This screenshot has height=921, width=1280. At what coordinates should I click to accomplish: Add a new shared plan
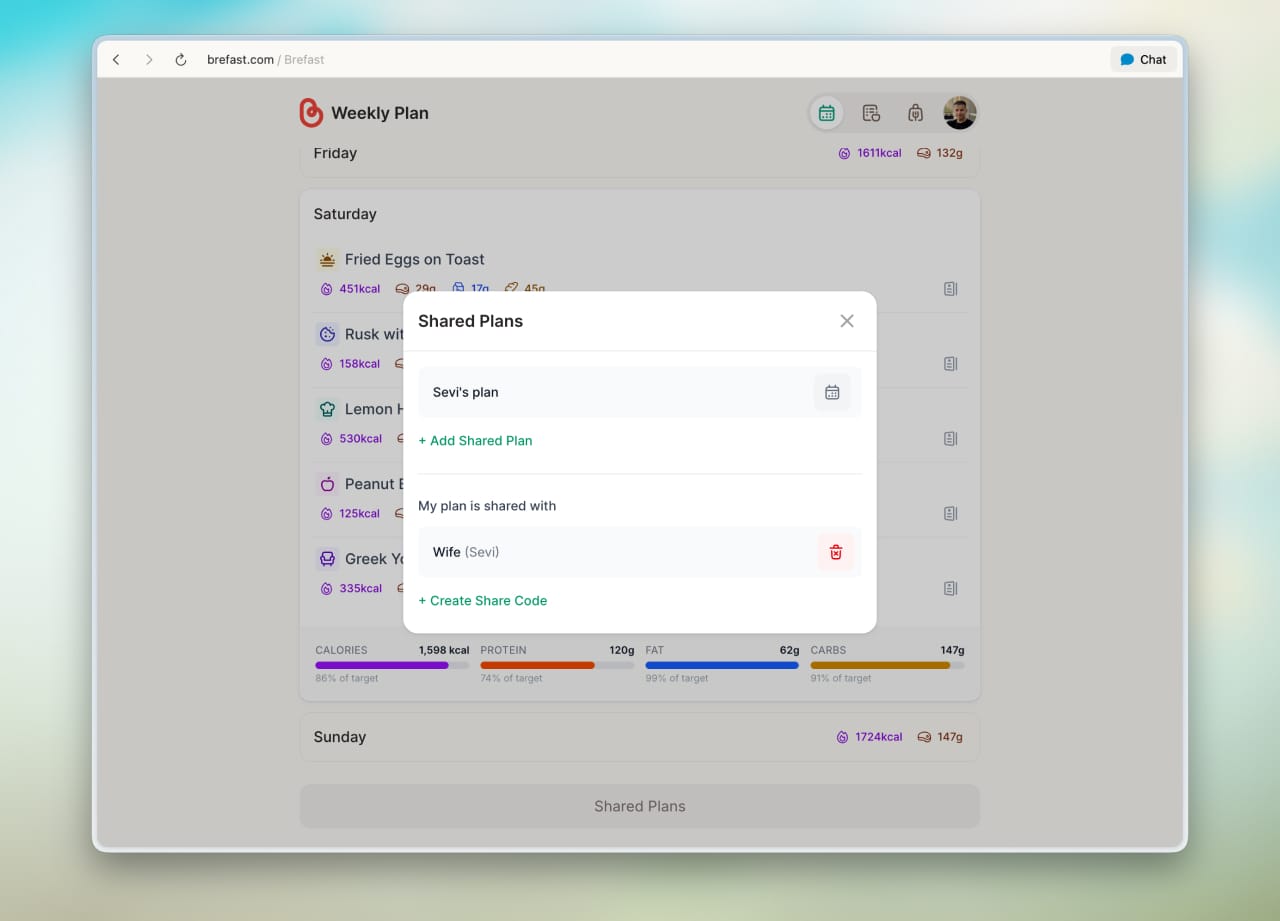click(x=475, y=440)
